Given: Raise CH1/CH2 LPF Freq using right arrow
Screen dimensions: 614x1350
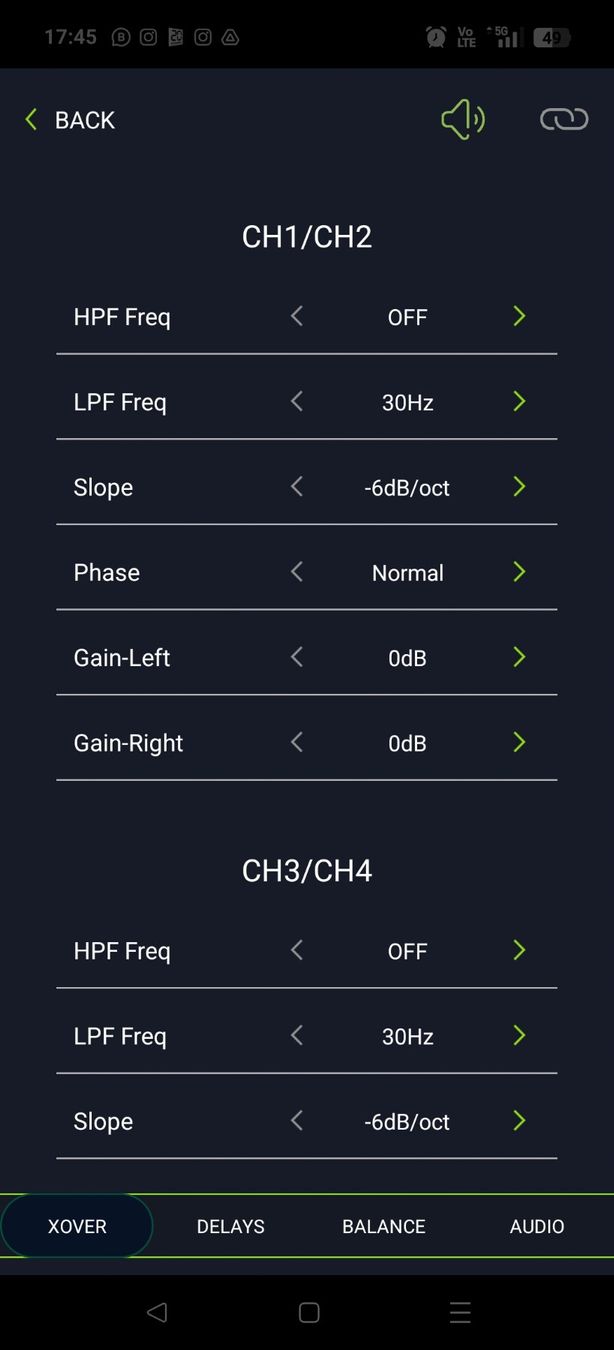Looking at the screenshot, I should point(519,402).
